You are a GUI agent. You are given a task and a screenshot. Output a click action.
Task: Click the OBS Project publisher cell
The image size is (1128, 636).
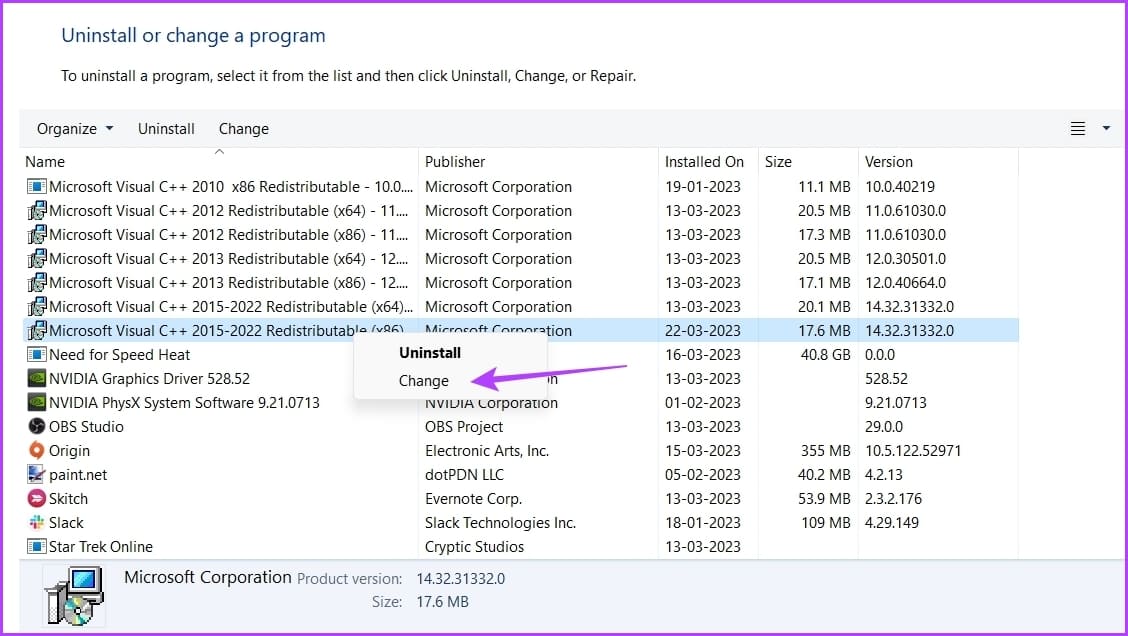click(x=464, y=427)
